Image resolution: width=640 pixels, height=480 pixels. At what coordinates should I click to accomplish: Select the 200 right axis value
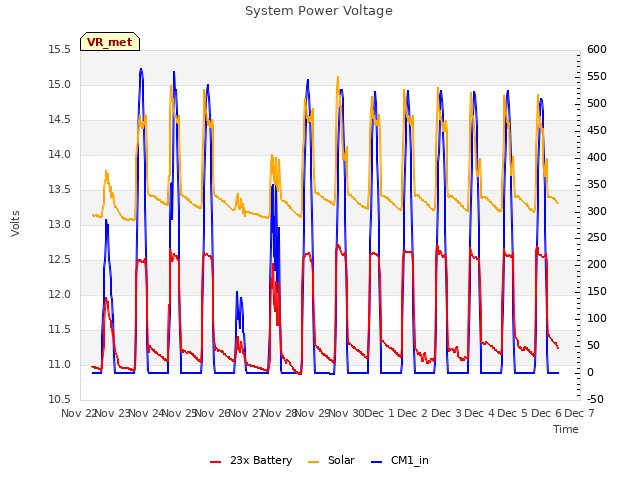[x=597, y=264]
